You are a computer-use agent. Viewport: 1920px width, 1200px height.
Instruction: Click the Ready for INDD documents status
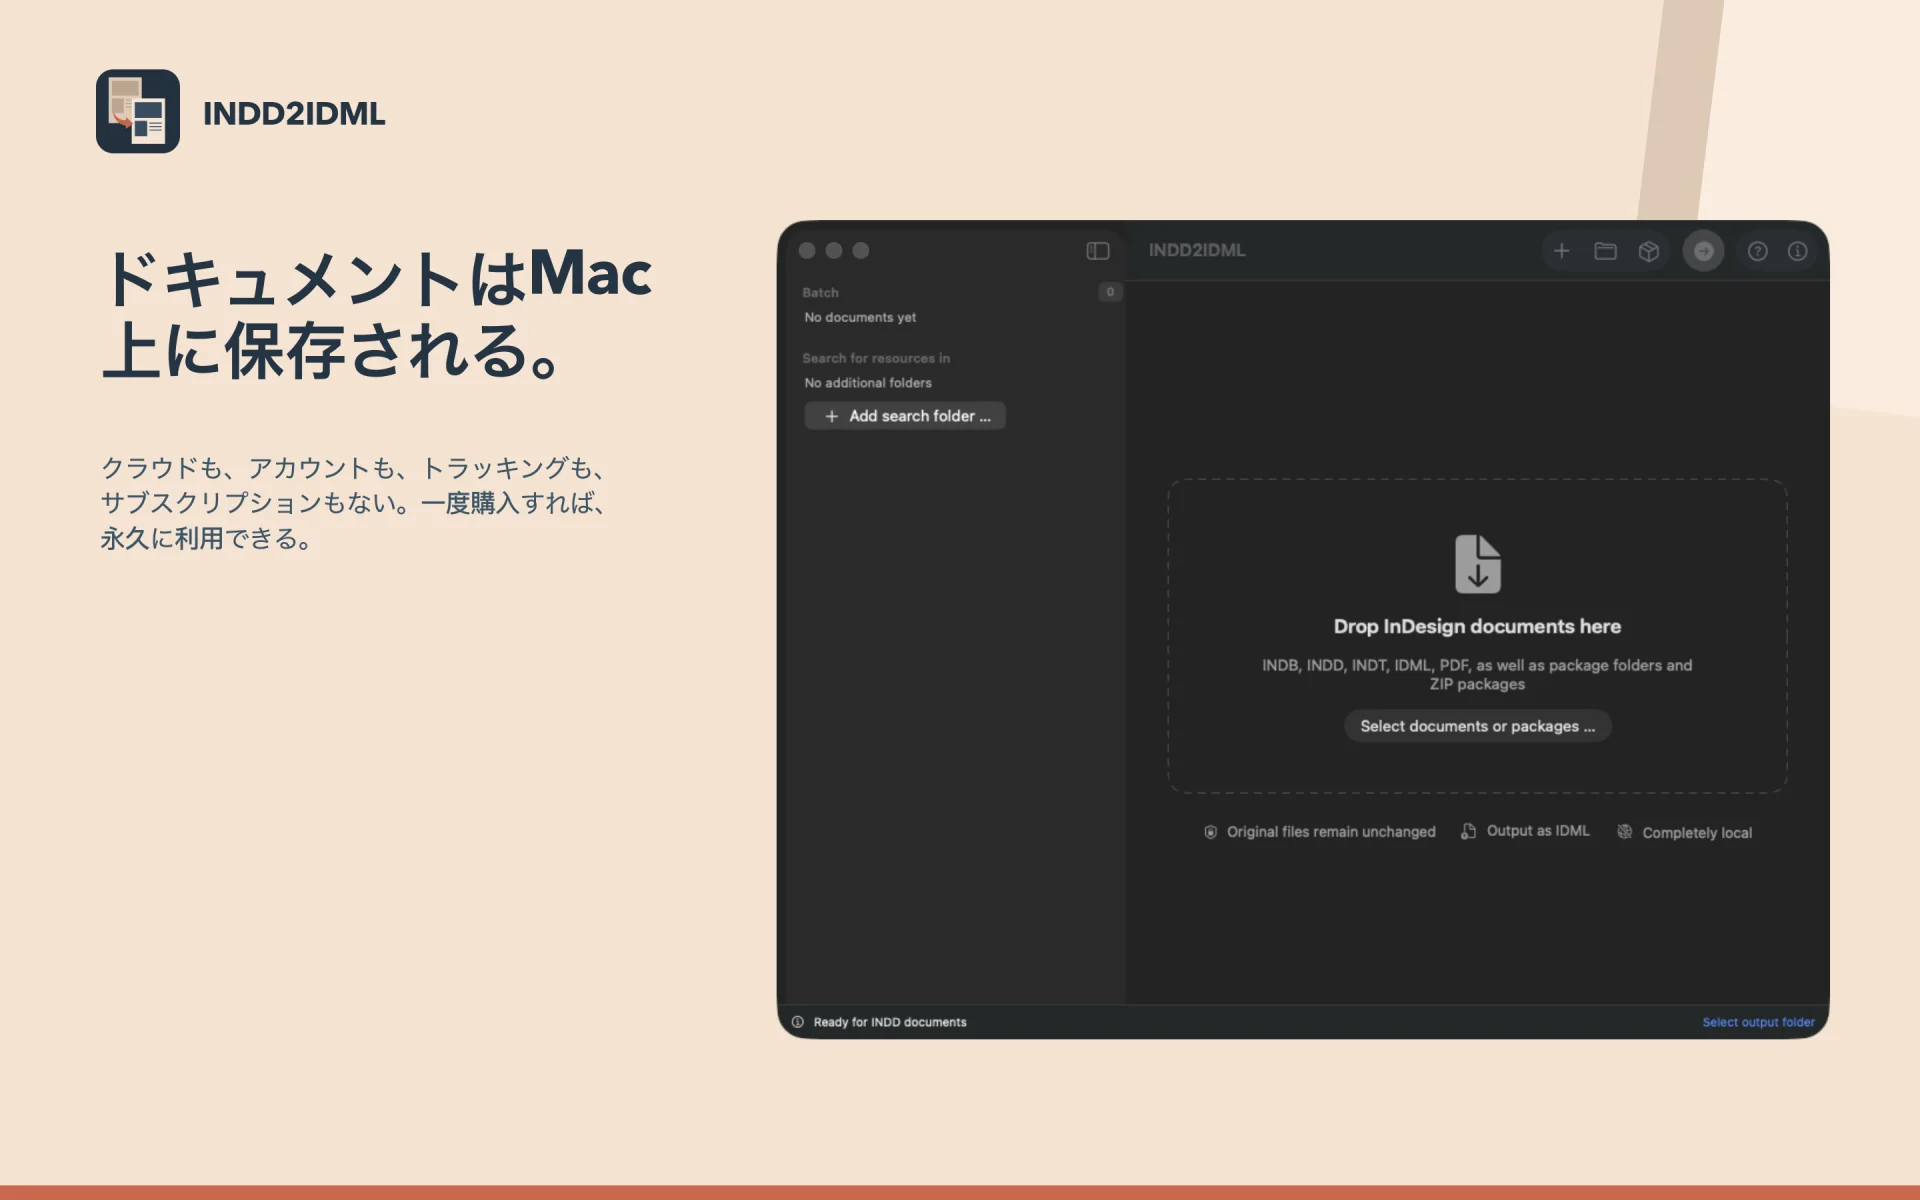(x=890, y=1022)
